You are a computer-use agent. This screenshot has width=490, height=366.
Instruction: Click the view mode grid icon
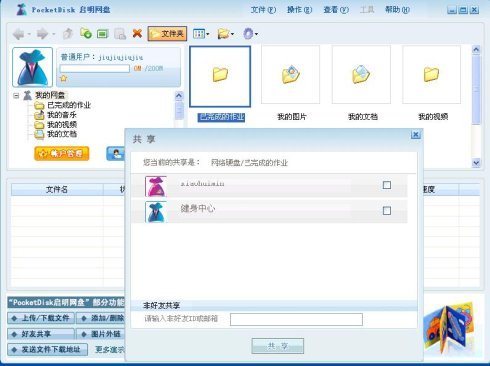pos(199,34)
